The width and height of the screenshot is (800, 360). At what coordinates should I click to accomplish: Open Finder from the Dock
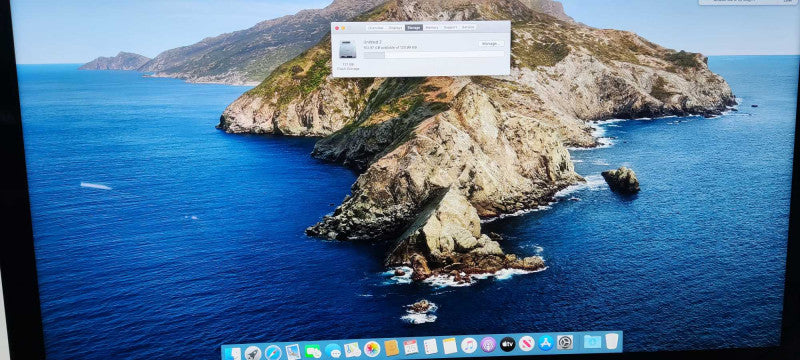pos(232,354)
